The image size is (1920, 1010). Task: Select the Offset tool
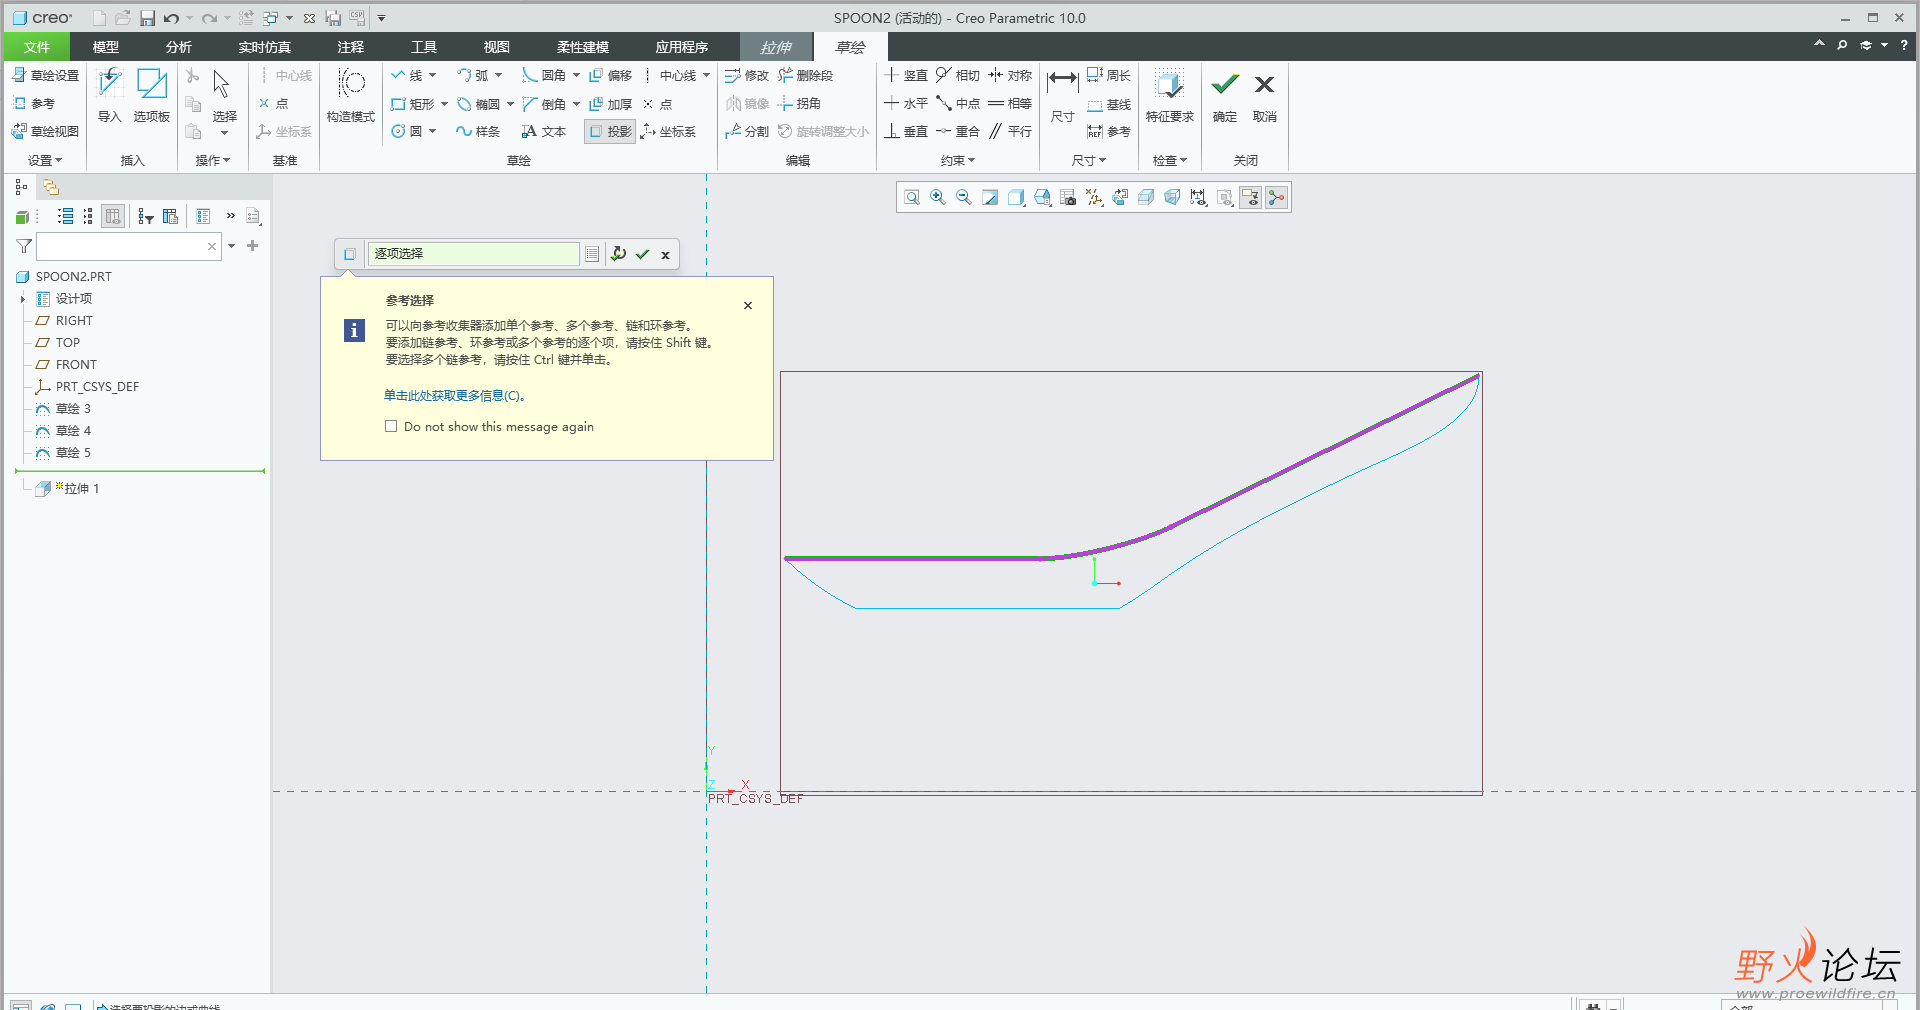(x=611, y=75)
